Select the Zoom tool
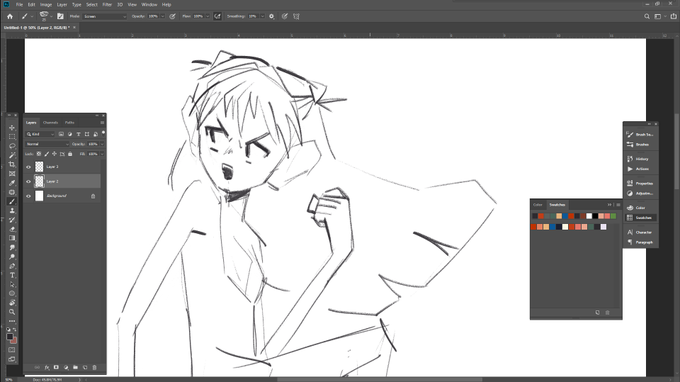Image resolution: width=680 pixels, height=382 pixels. point(12,312)
